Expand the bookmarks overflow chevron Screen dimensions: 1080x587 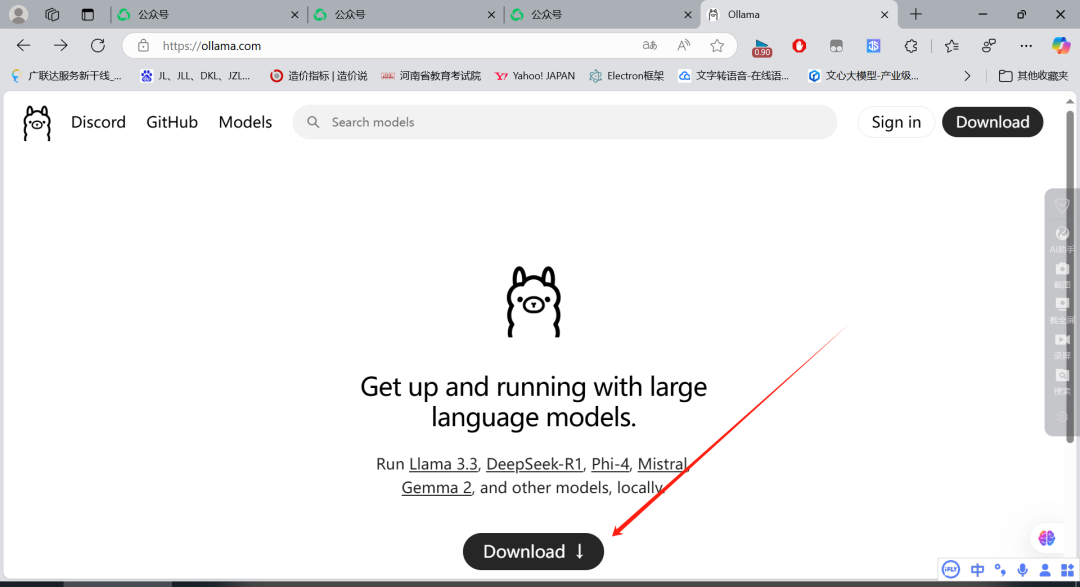(967, 76)
